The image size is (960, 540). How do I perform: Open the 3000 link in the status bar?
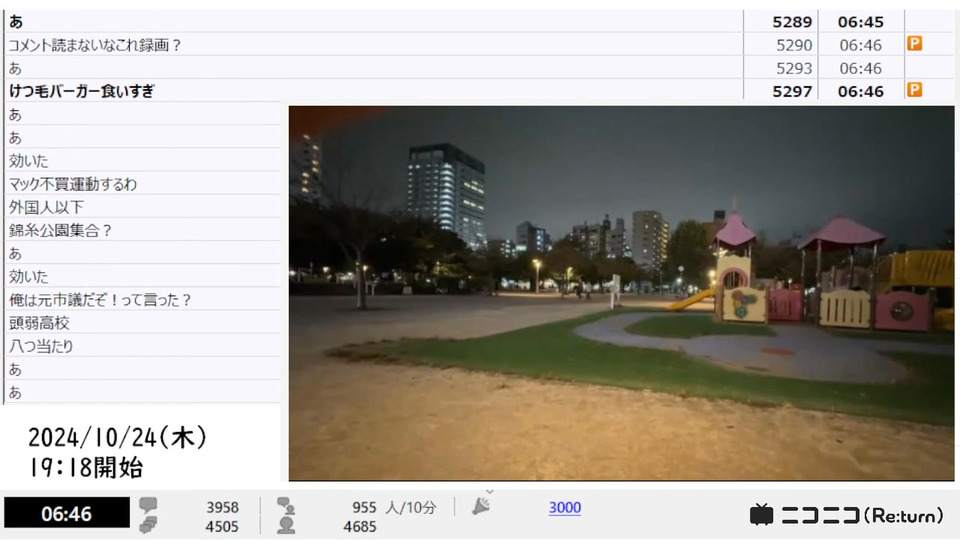[564, 508]
